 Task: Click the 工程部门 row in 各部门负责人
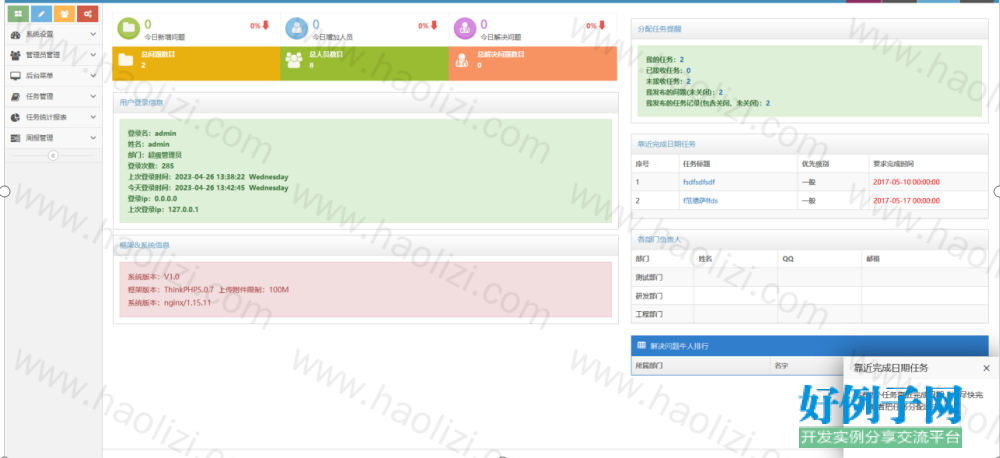pos(810,314)
